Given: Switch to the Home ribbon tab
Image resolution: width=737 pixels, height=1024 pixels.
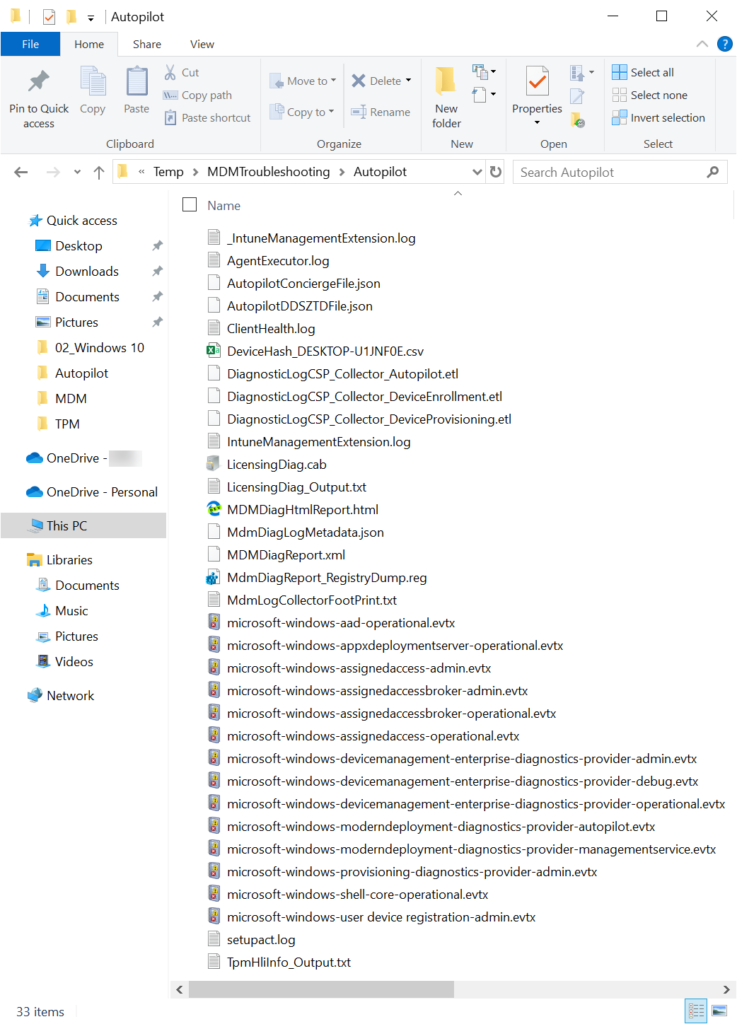Looking at the screenshot, I should coord(89,44).
